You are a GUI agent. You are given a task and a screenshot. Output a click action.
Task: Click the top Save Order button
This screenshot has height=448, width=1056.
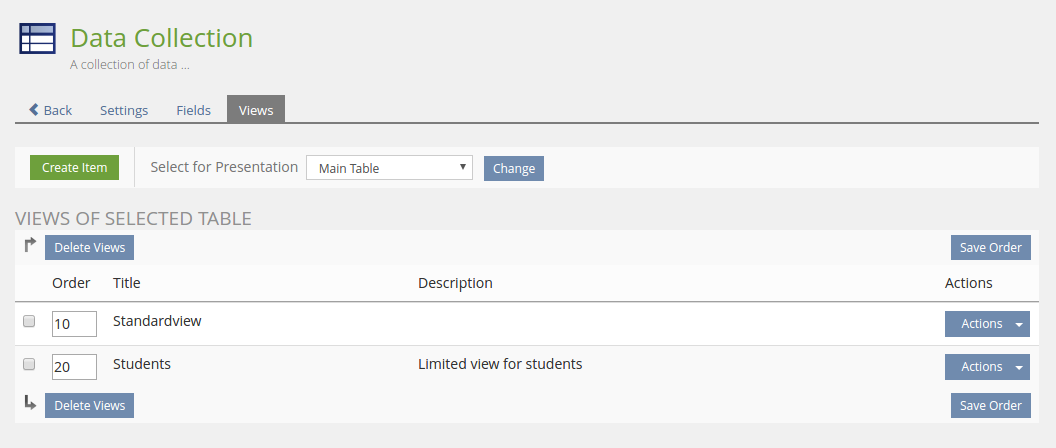tap(990, 248)
